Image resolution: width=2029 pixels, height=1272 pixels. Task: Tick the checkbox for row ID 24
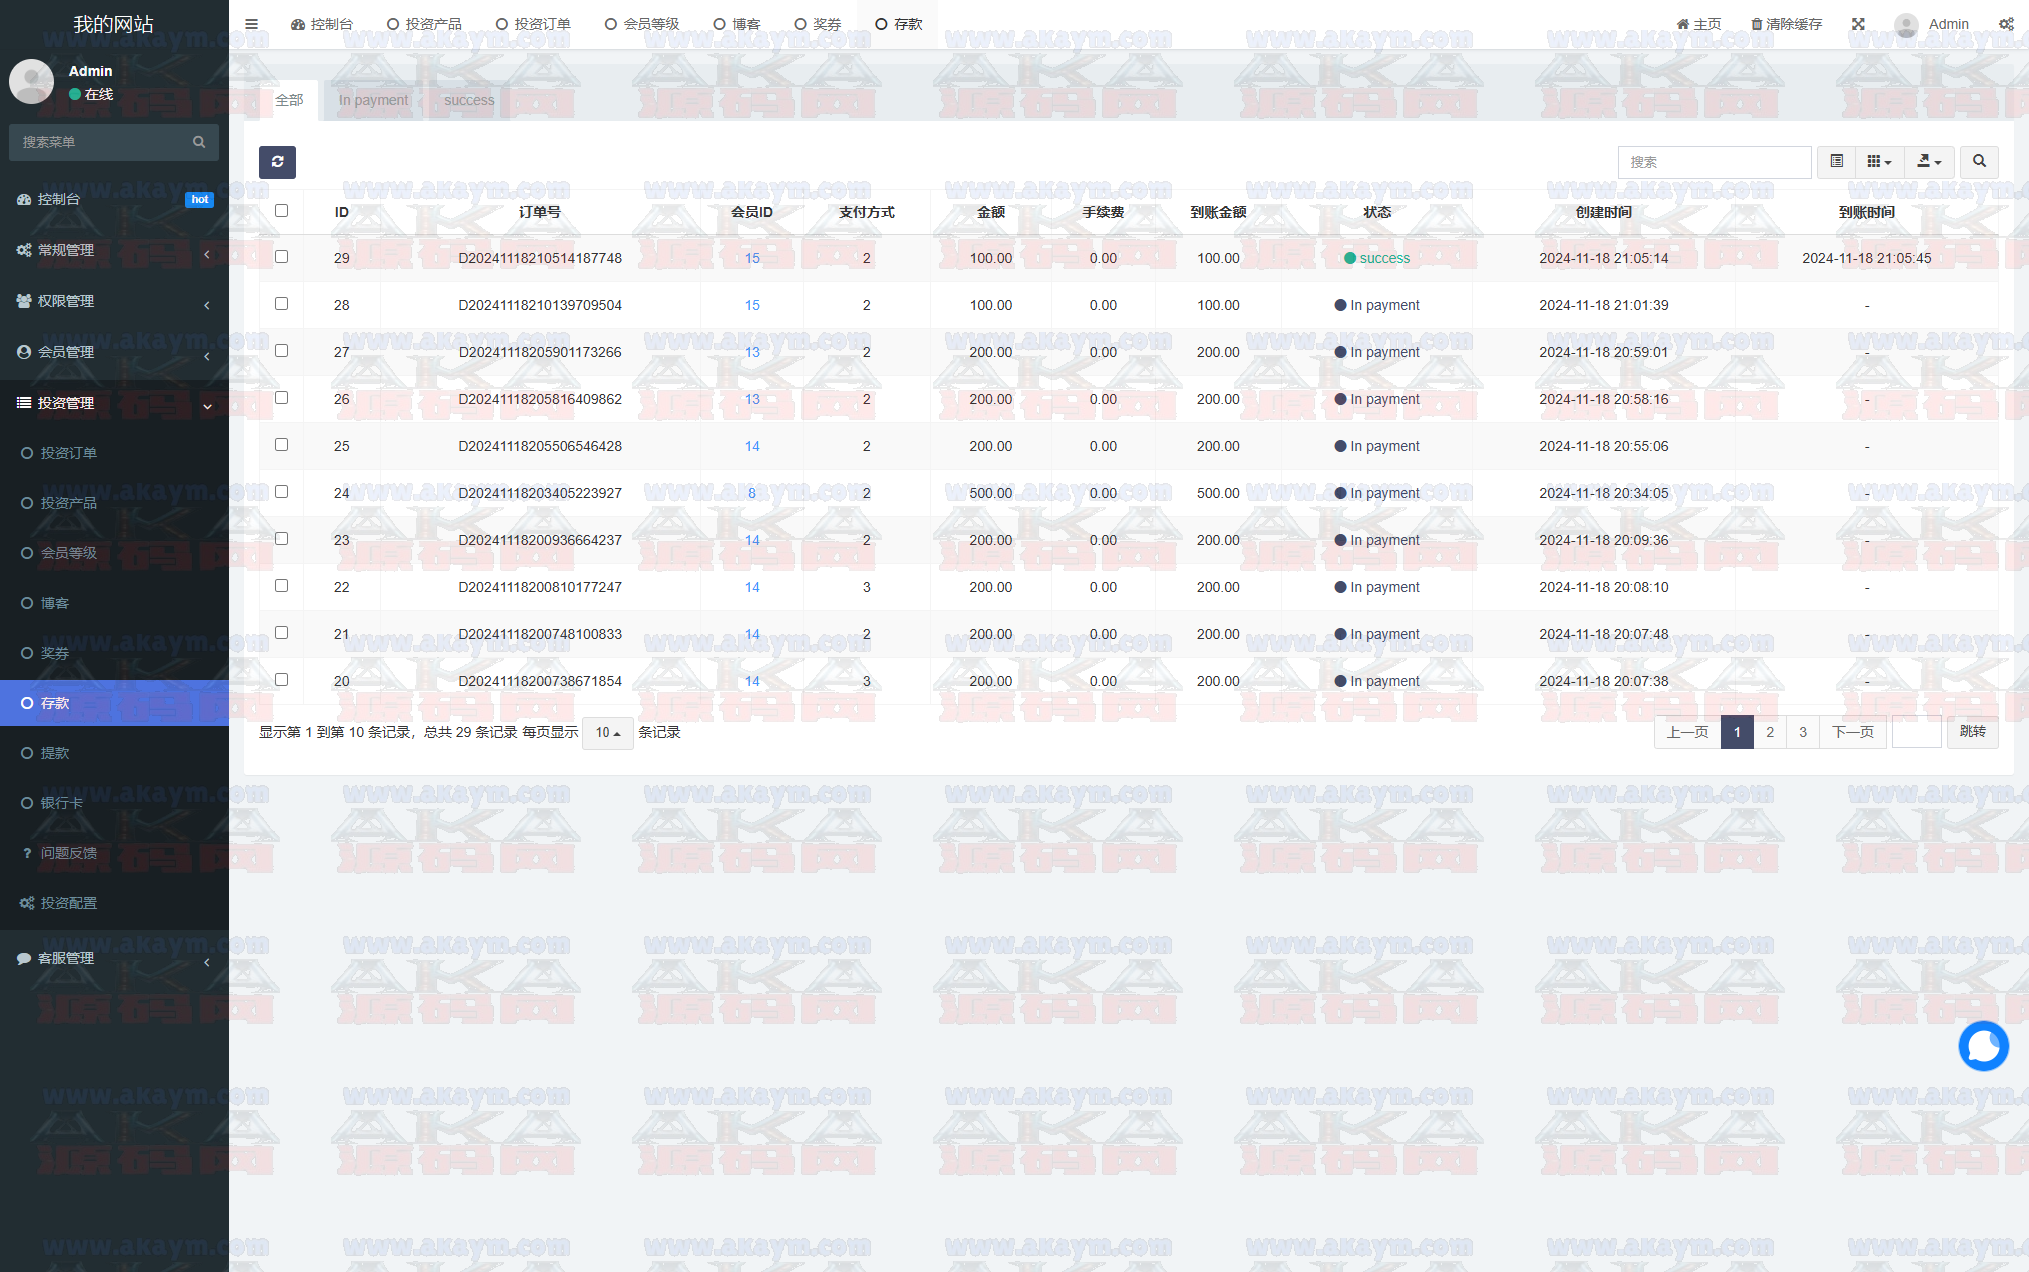(x=281, y=492)
